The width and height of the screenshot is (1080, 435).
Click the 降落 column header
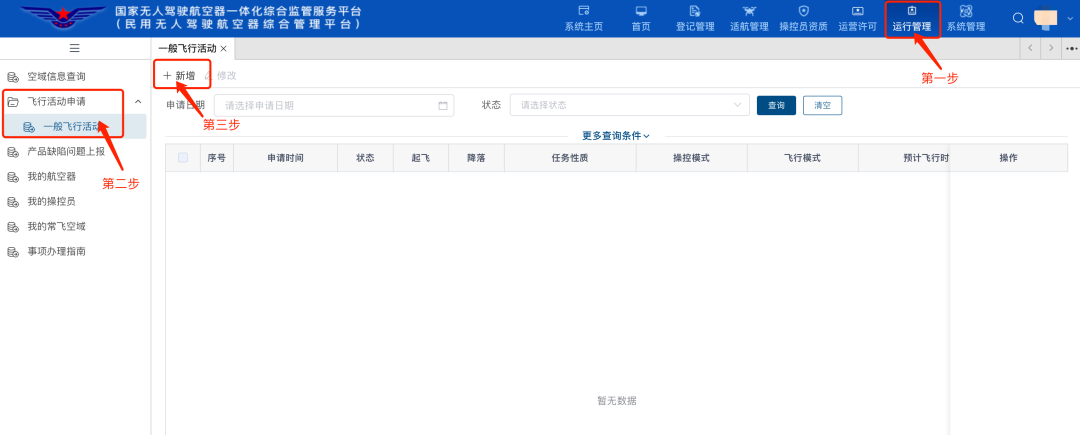[476, 158]
